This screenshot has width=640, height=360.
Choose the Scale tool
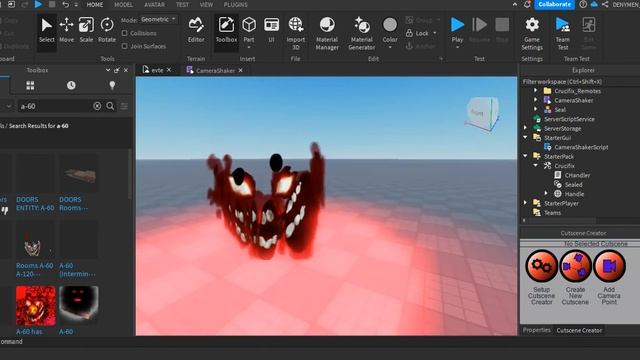[x=86, y=30]
